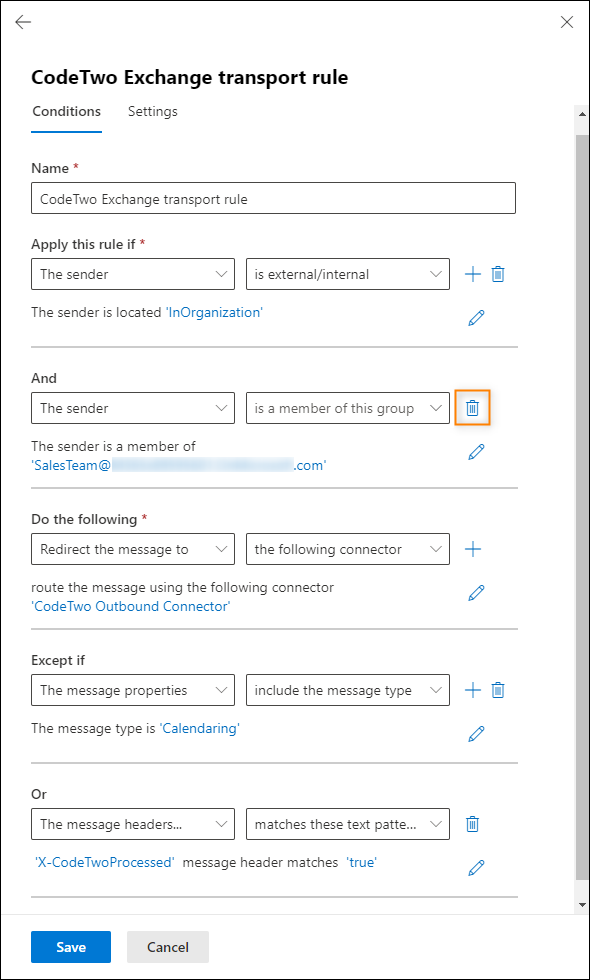
Task: Open 'the following connector' dropdown
Action: pyautogui.click(x=348, y=549)
